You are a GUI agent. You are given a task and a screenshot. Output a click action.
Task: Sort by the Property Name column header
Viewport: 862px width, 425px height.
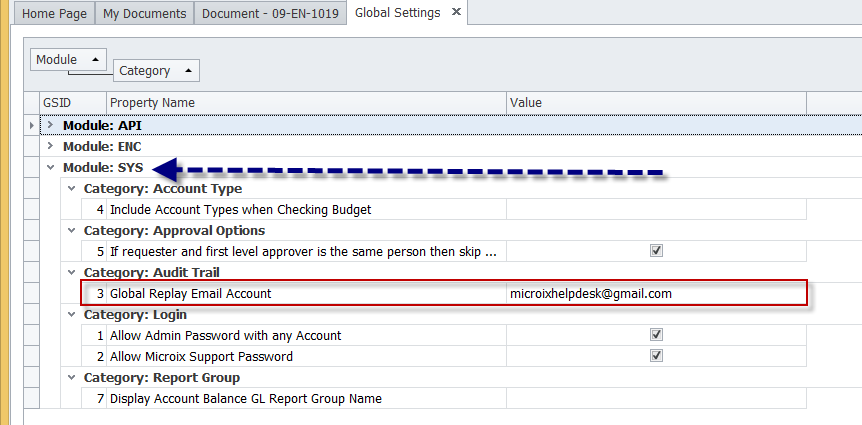(305, 103)
